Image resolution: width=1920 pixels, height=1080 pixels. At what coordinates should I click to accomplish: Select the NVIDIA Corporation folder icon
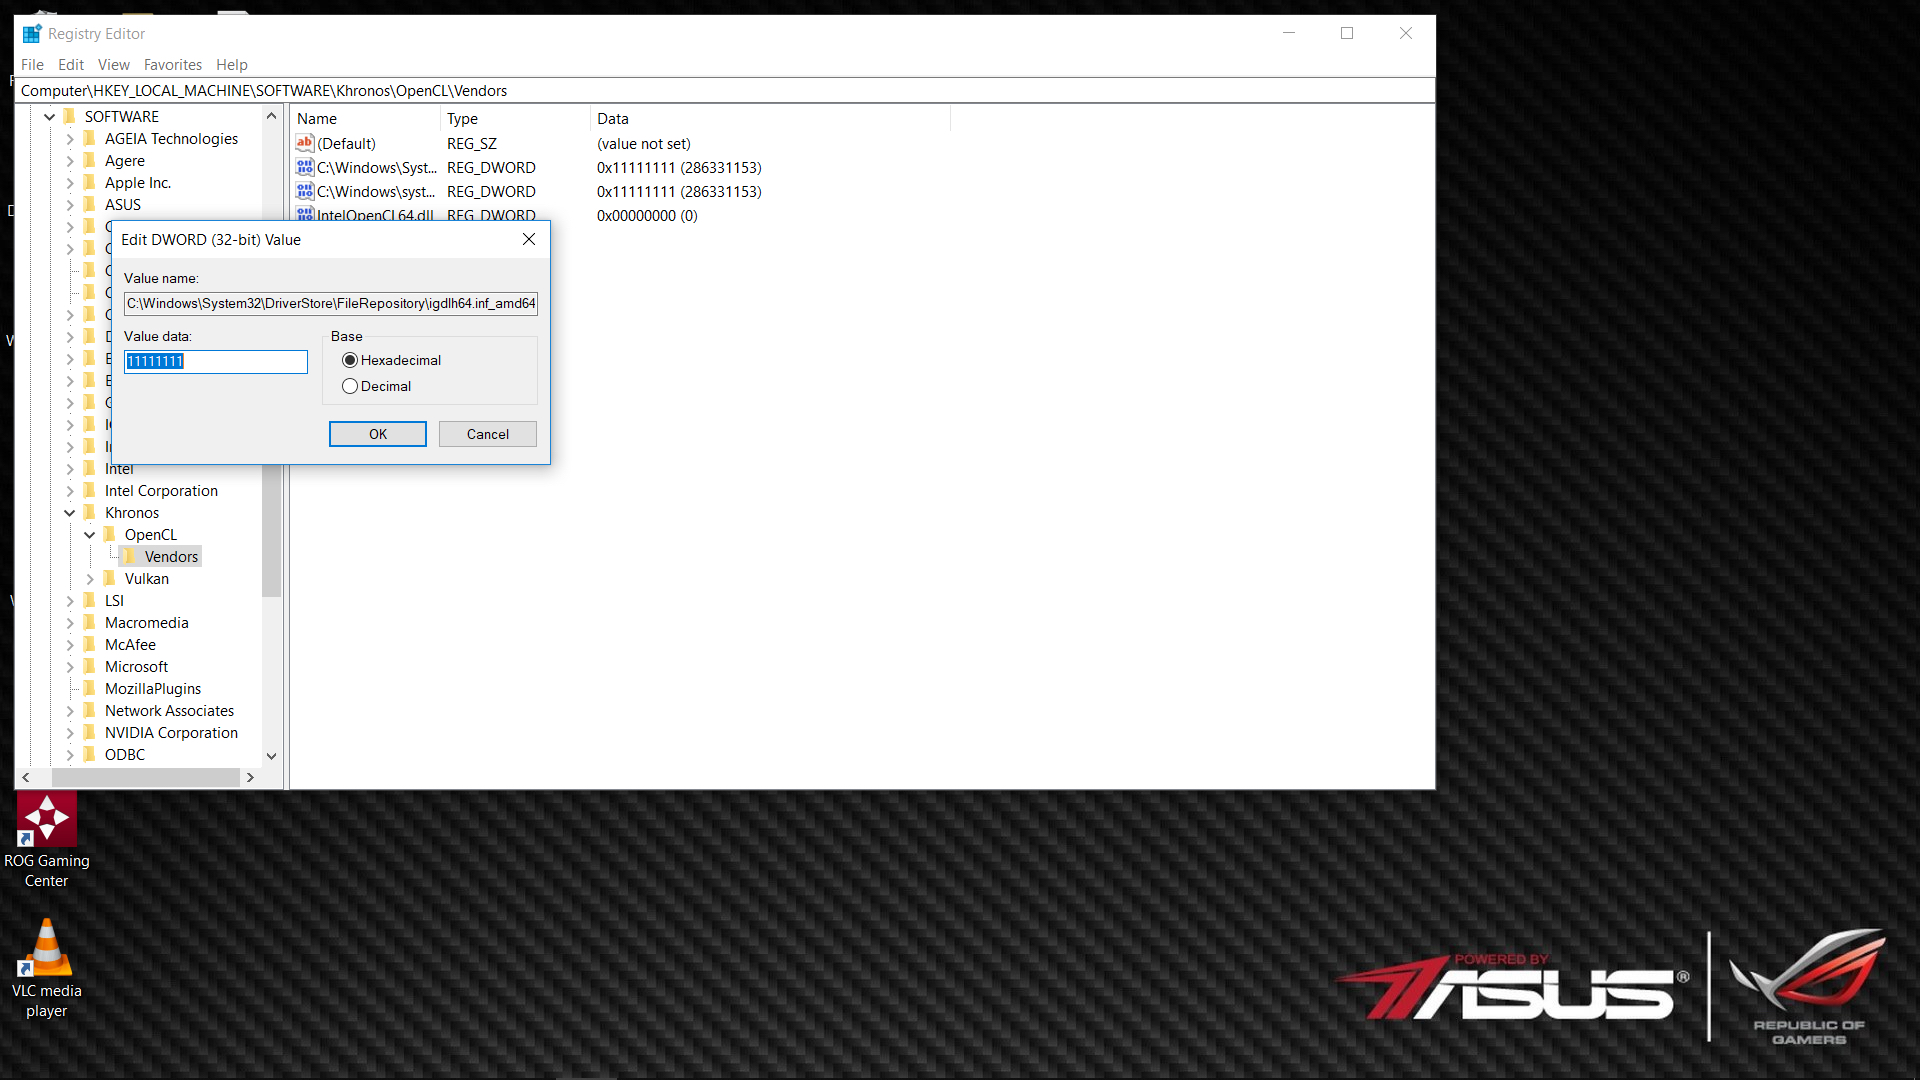(x=90, y=732)
